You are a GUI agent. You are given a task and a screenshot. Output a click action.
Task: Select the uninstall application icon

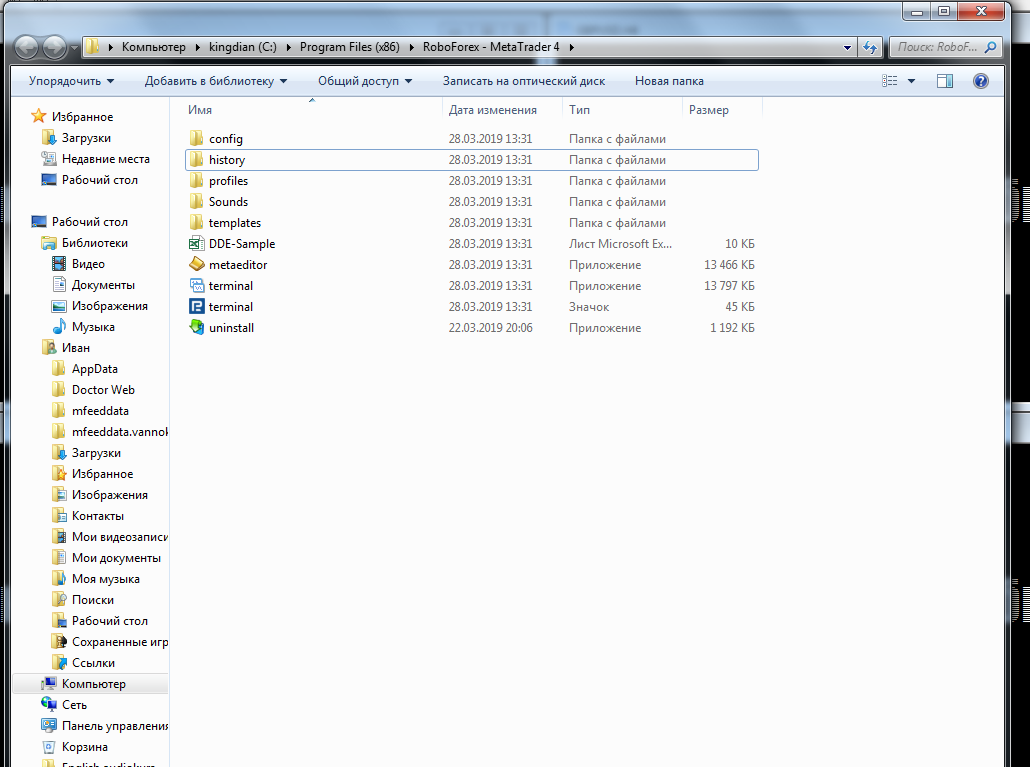pos(196,327)
